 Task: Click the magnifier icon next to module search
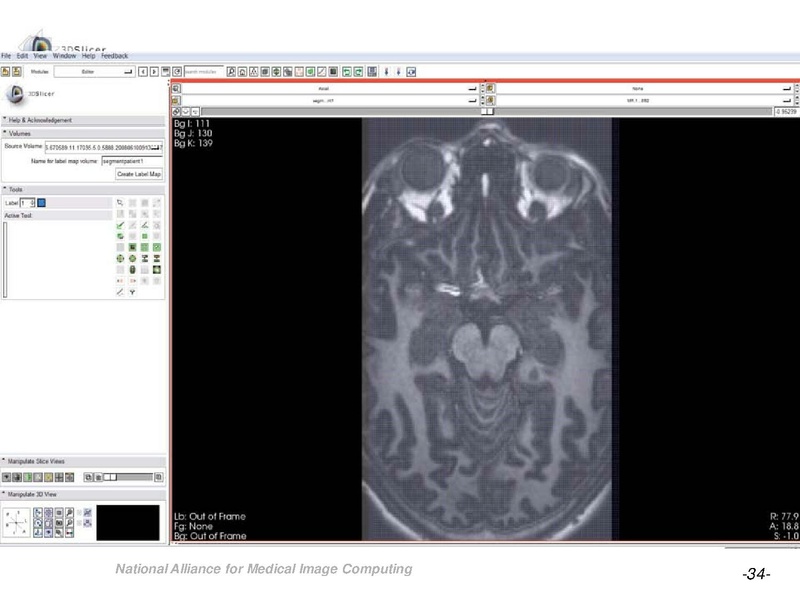(231, 72)
